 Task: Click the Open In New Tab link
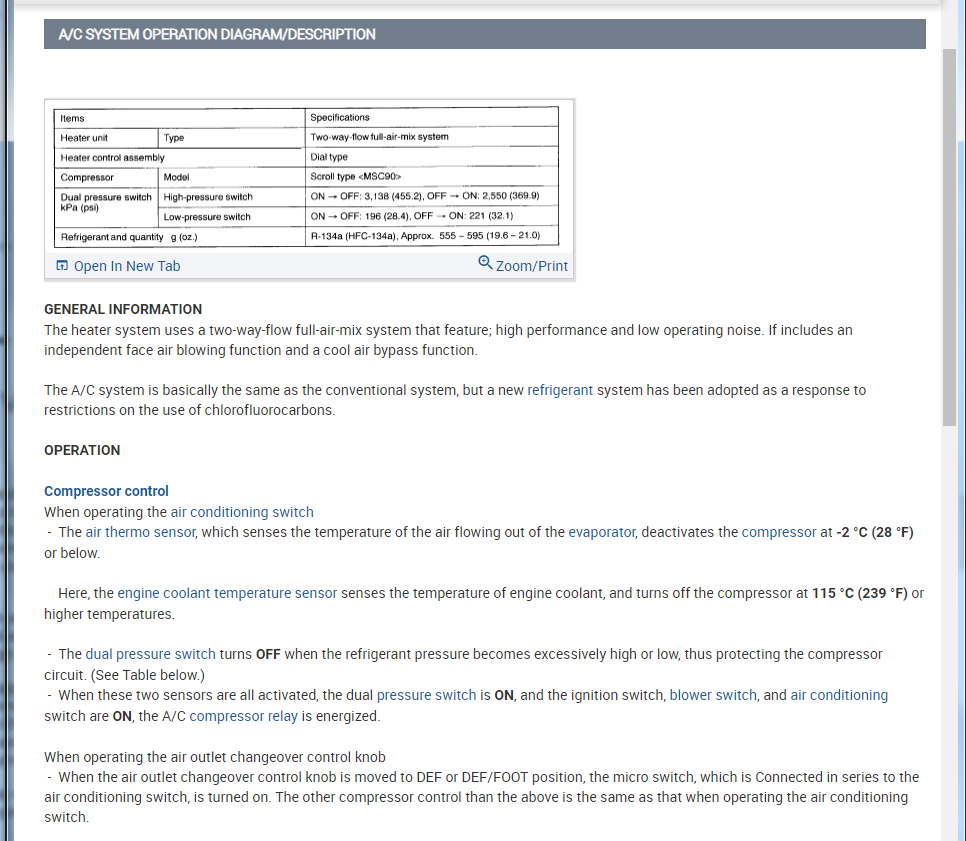127,266
